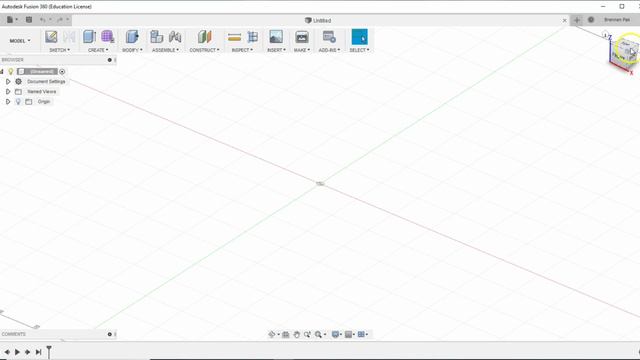Select the Joint tool icon
The image size is (640, 360).
tap(175, 37)
